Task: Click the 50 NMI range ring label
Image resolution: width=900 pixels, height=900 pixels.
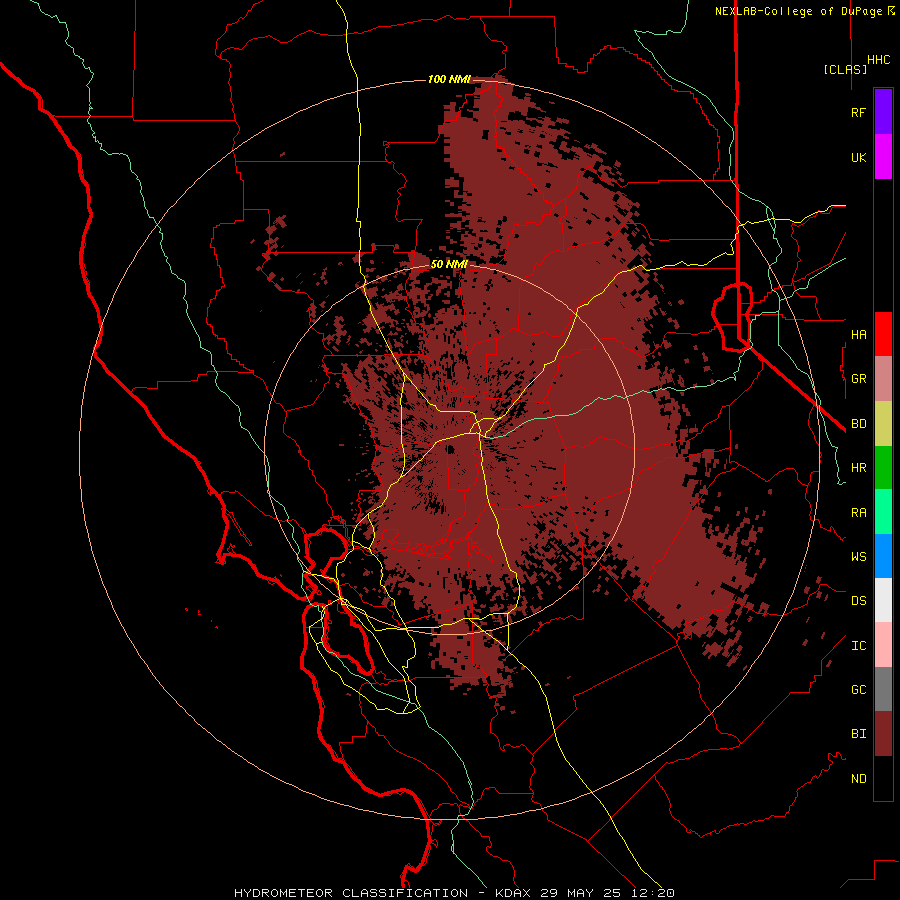Action: tap(449, 264)
